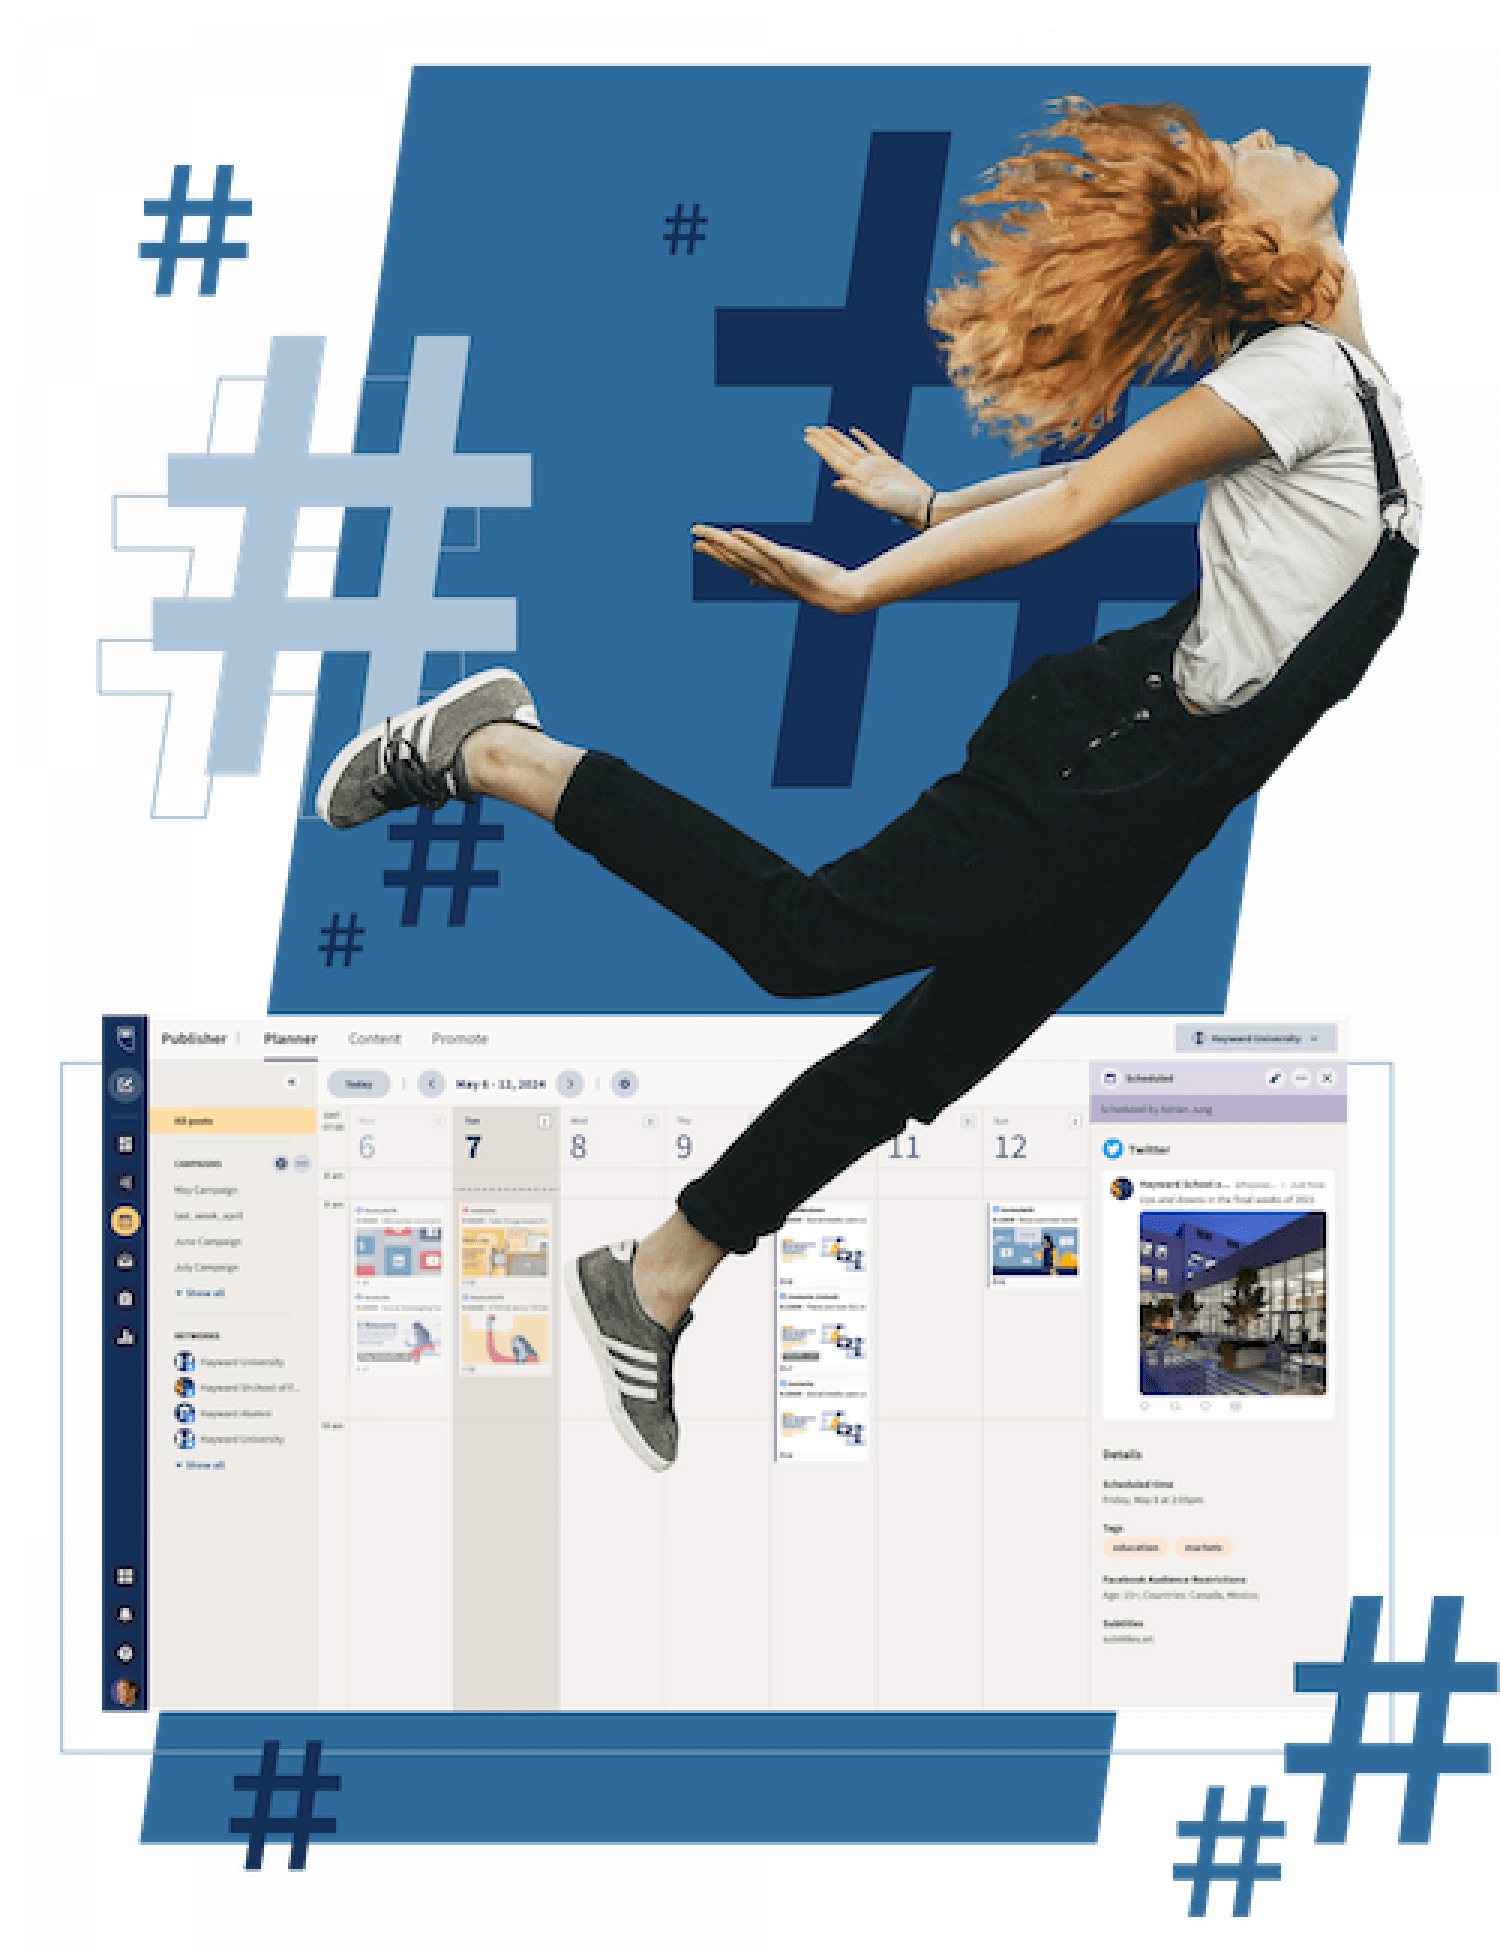Open the May 6 - 12, 2024 date range
The image size is (1500, 1950).
pos(501,1084)
